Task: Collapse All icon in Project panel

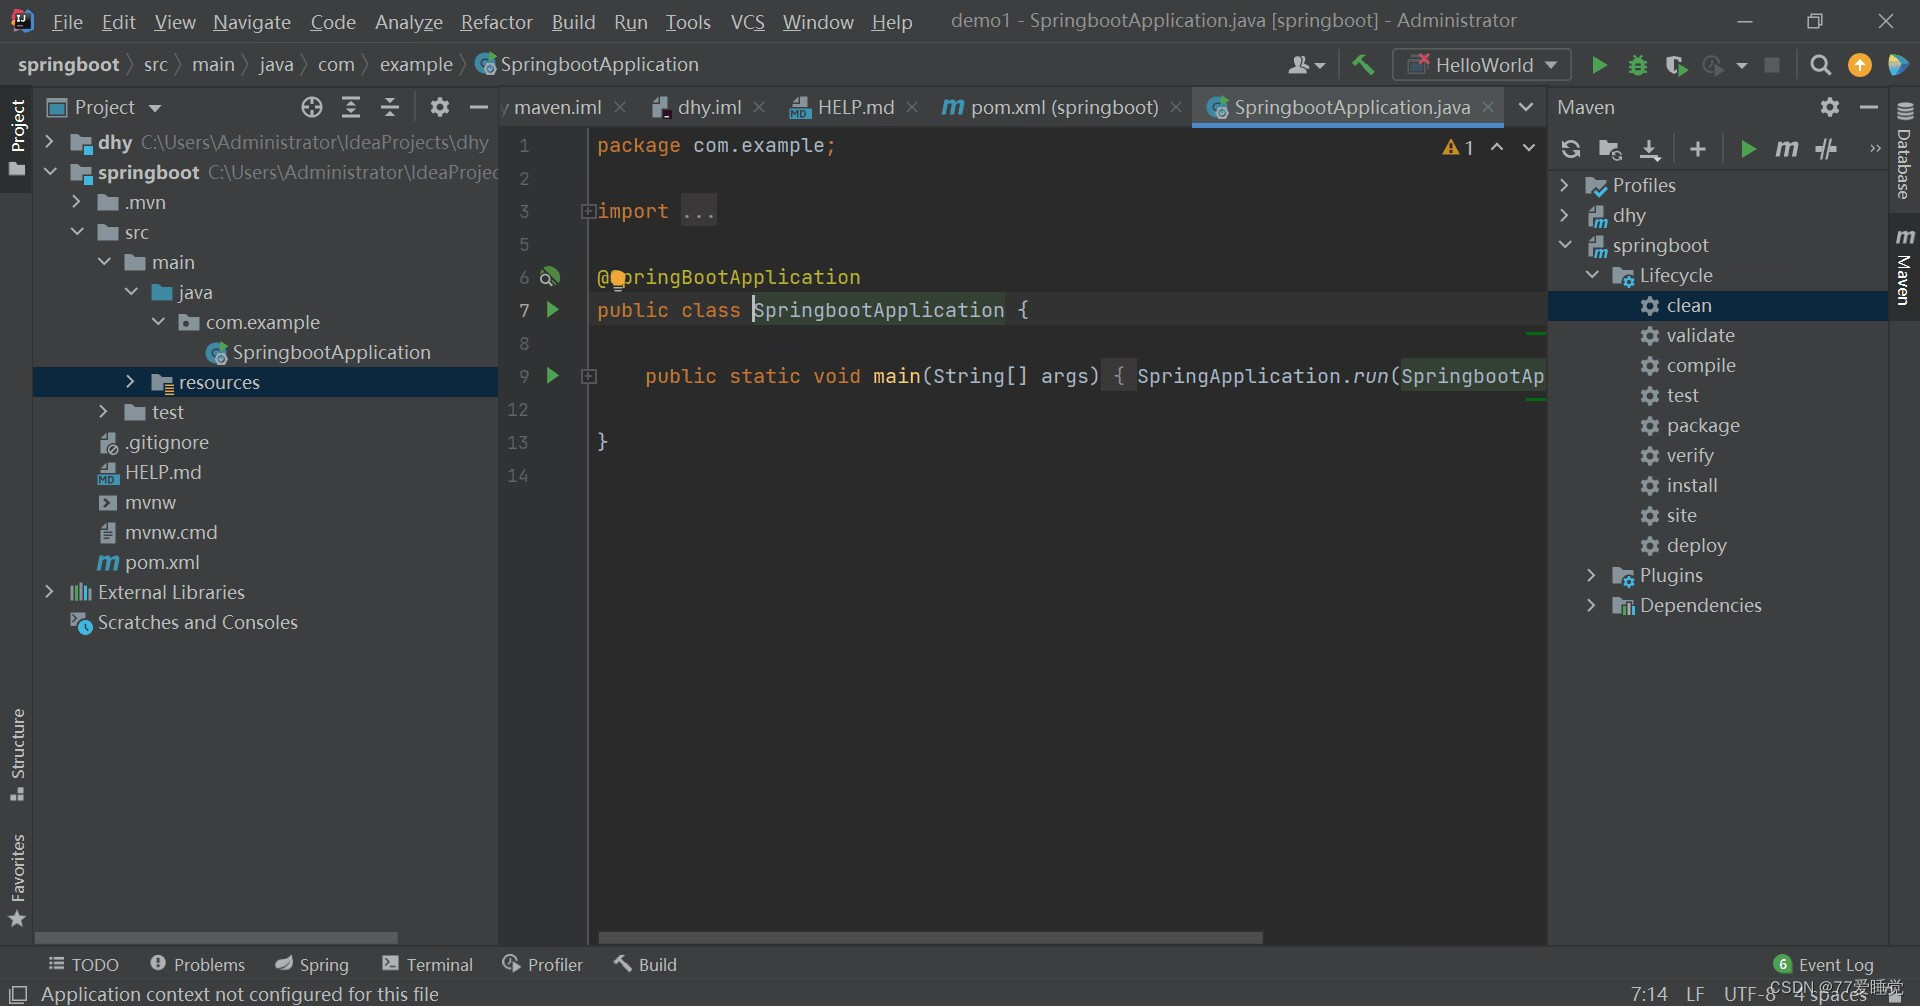Action: click(x=391, y=107)
